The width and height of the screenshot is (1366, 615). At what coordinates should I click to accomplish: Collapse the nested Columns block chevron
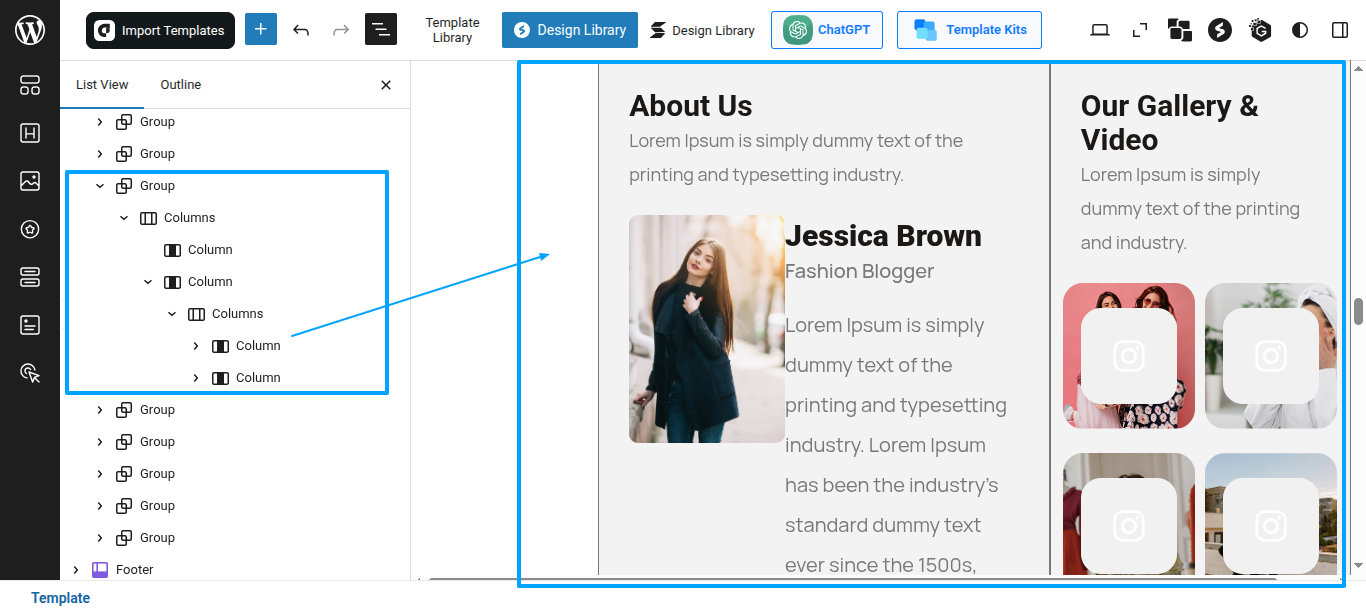point(172,314)
